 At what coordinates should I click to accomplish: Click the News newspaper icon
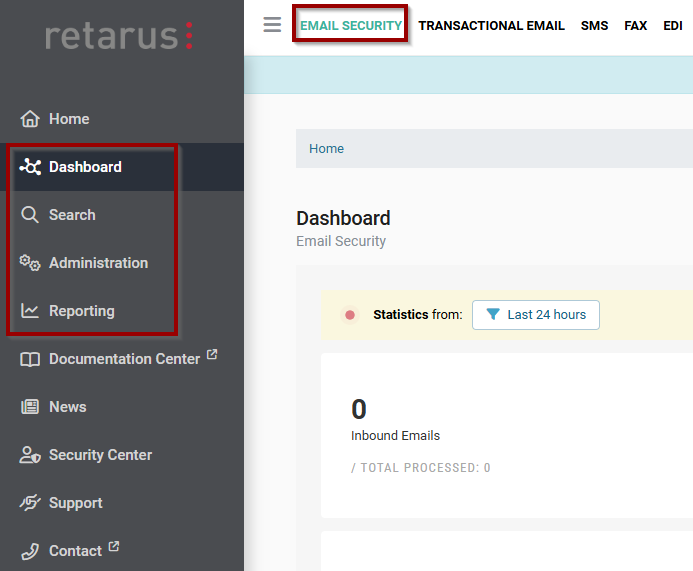click(30, 407)
